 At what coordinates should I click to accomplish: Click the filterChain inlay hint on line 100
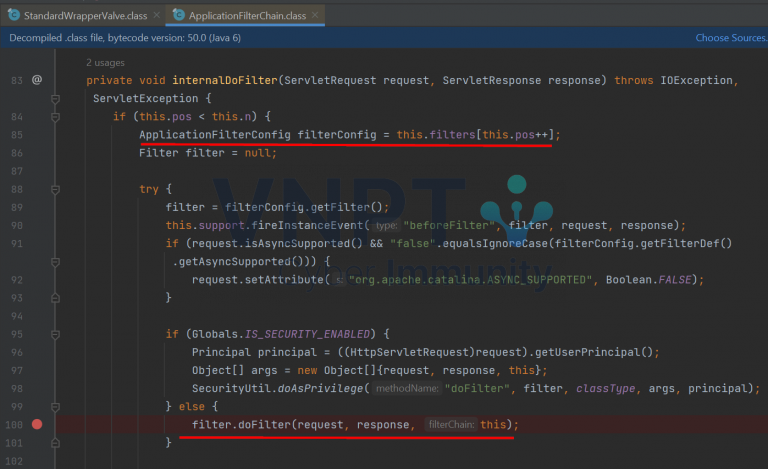tap(451, 425)
